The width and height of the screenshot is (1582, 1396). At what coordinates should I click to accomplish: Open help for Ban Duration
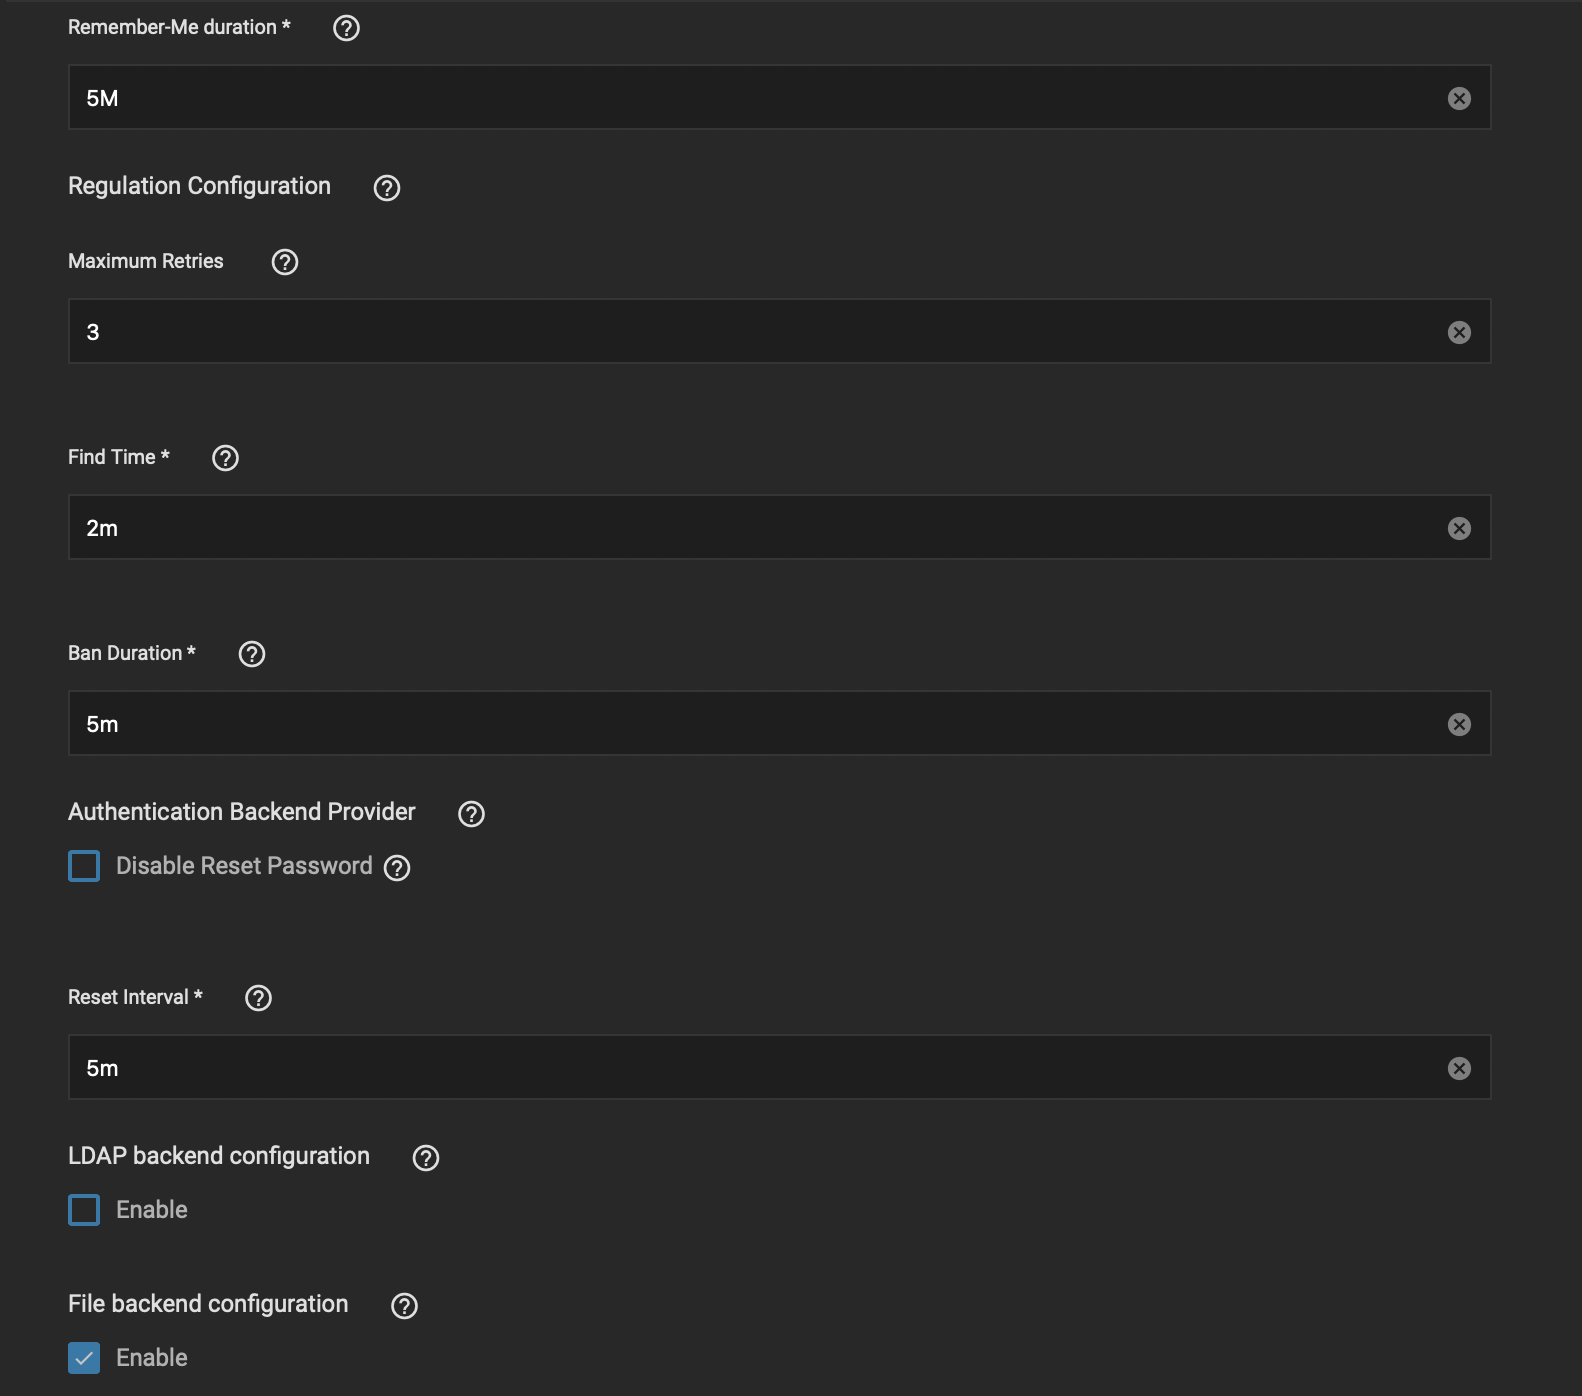(253, 654)
